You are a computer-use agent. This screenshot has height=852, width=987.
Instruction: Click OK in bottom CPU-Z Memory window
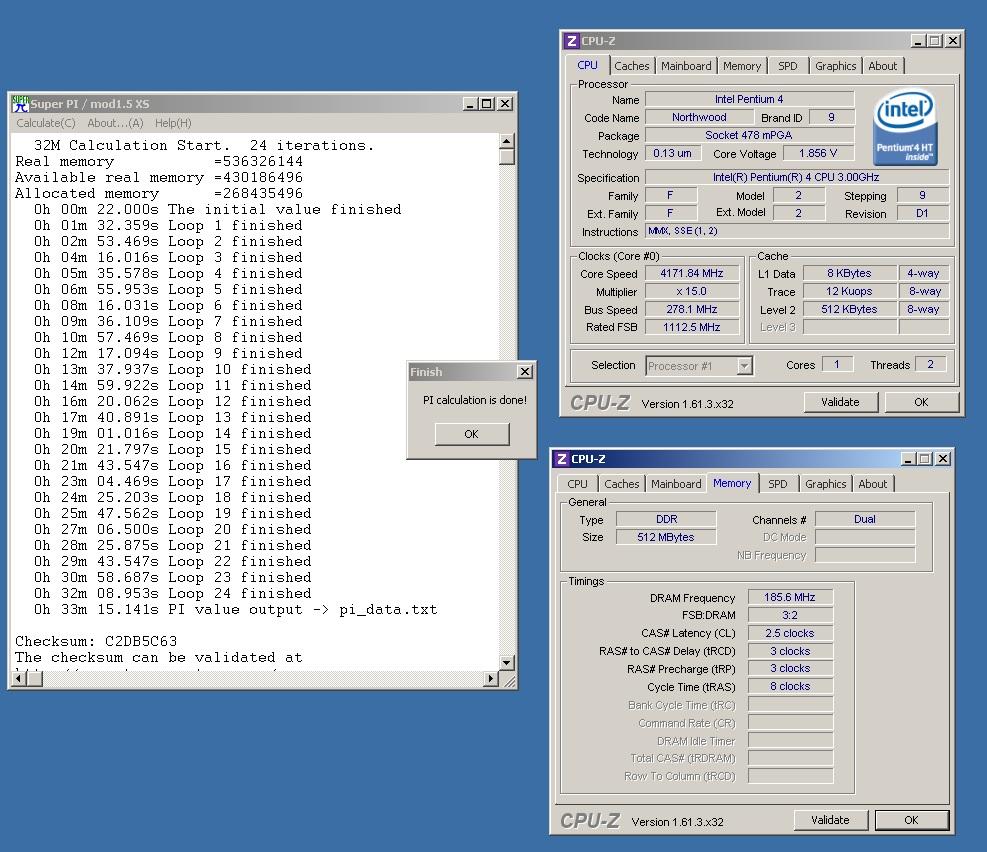pos(911,820)
